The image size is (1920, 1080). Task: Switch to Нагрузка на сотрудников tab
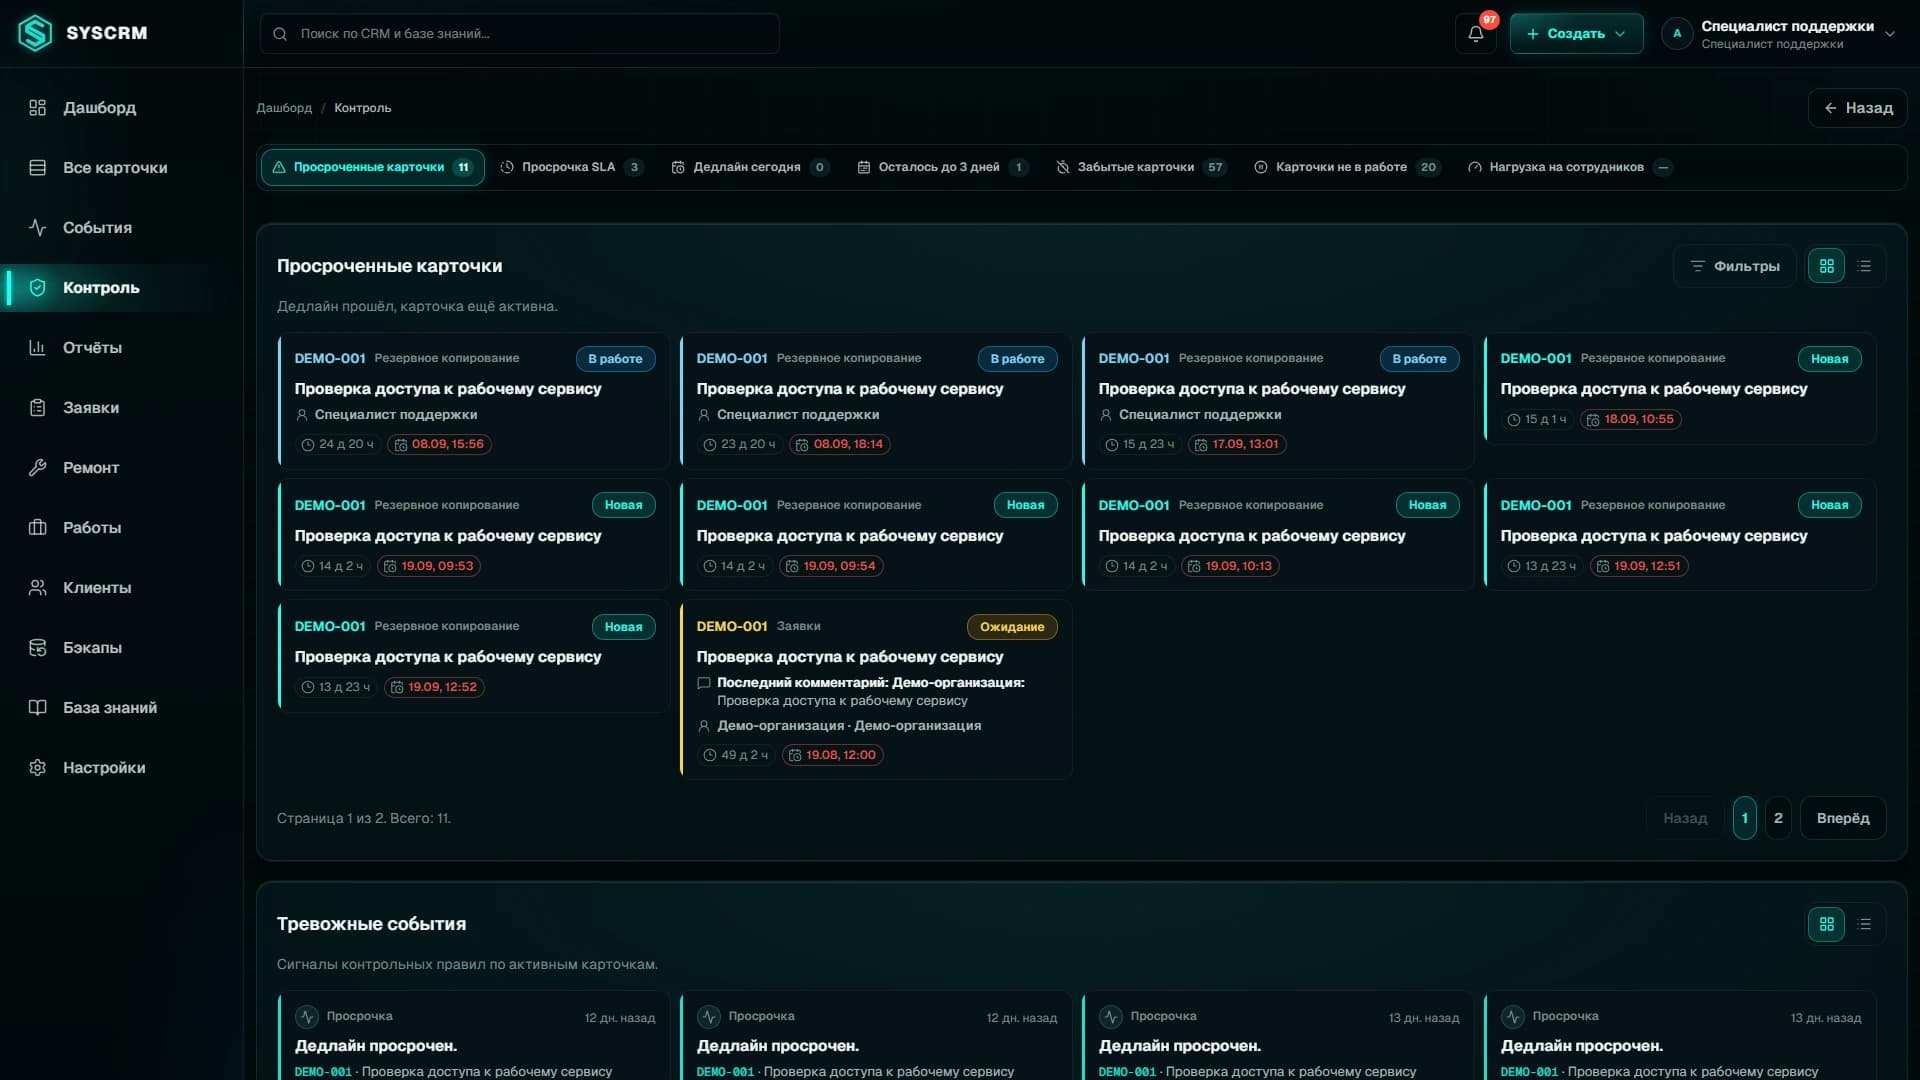(x=1569, y=167)
